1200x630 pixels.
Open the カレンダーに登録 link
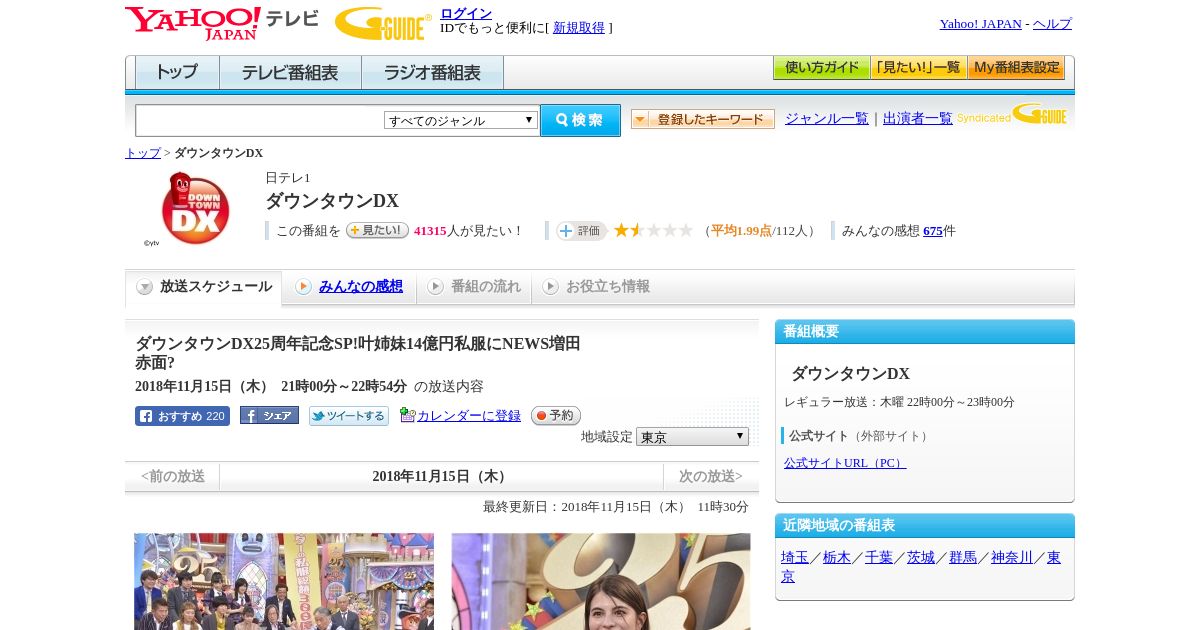pyautogui.click(x=469, y=416)
